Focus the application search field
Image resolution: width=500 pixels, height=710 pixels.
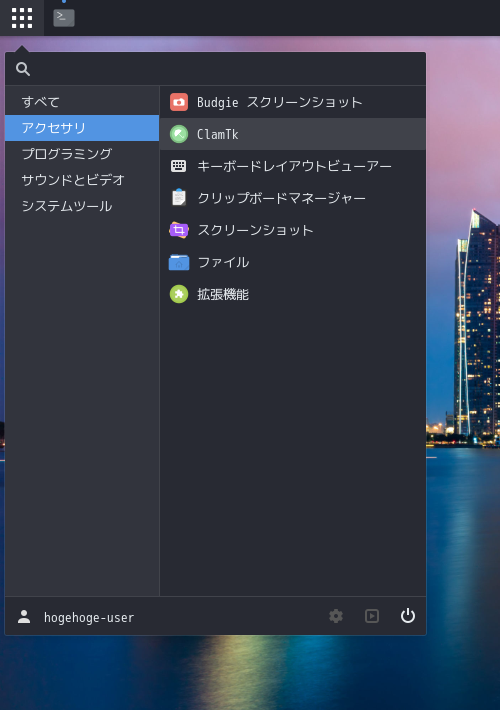216,69
